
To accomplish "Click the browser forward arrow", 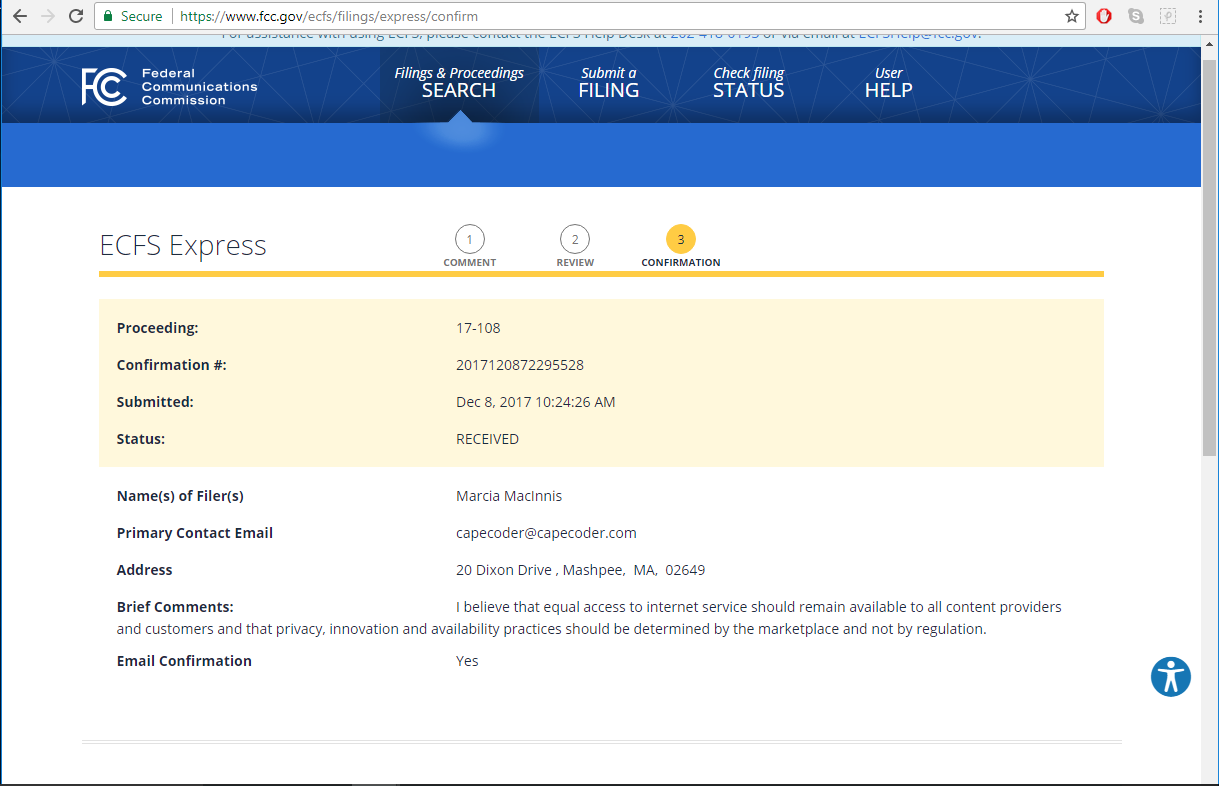I will (47, 16).
